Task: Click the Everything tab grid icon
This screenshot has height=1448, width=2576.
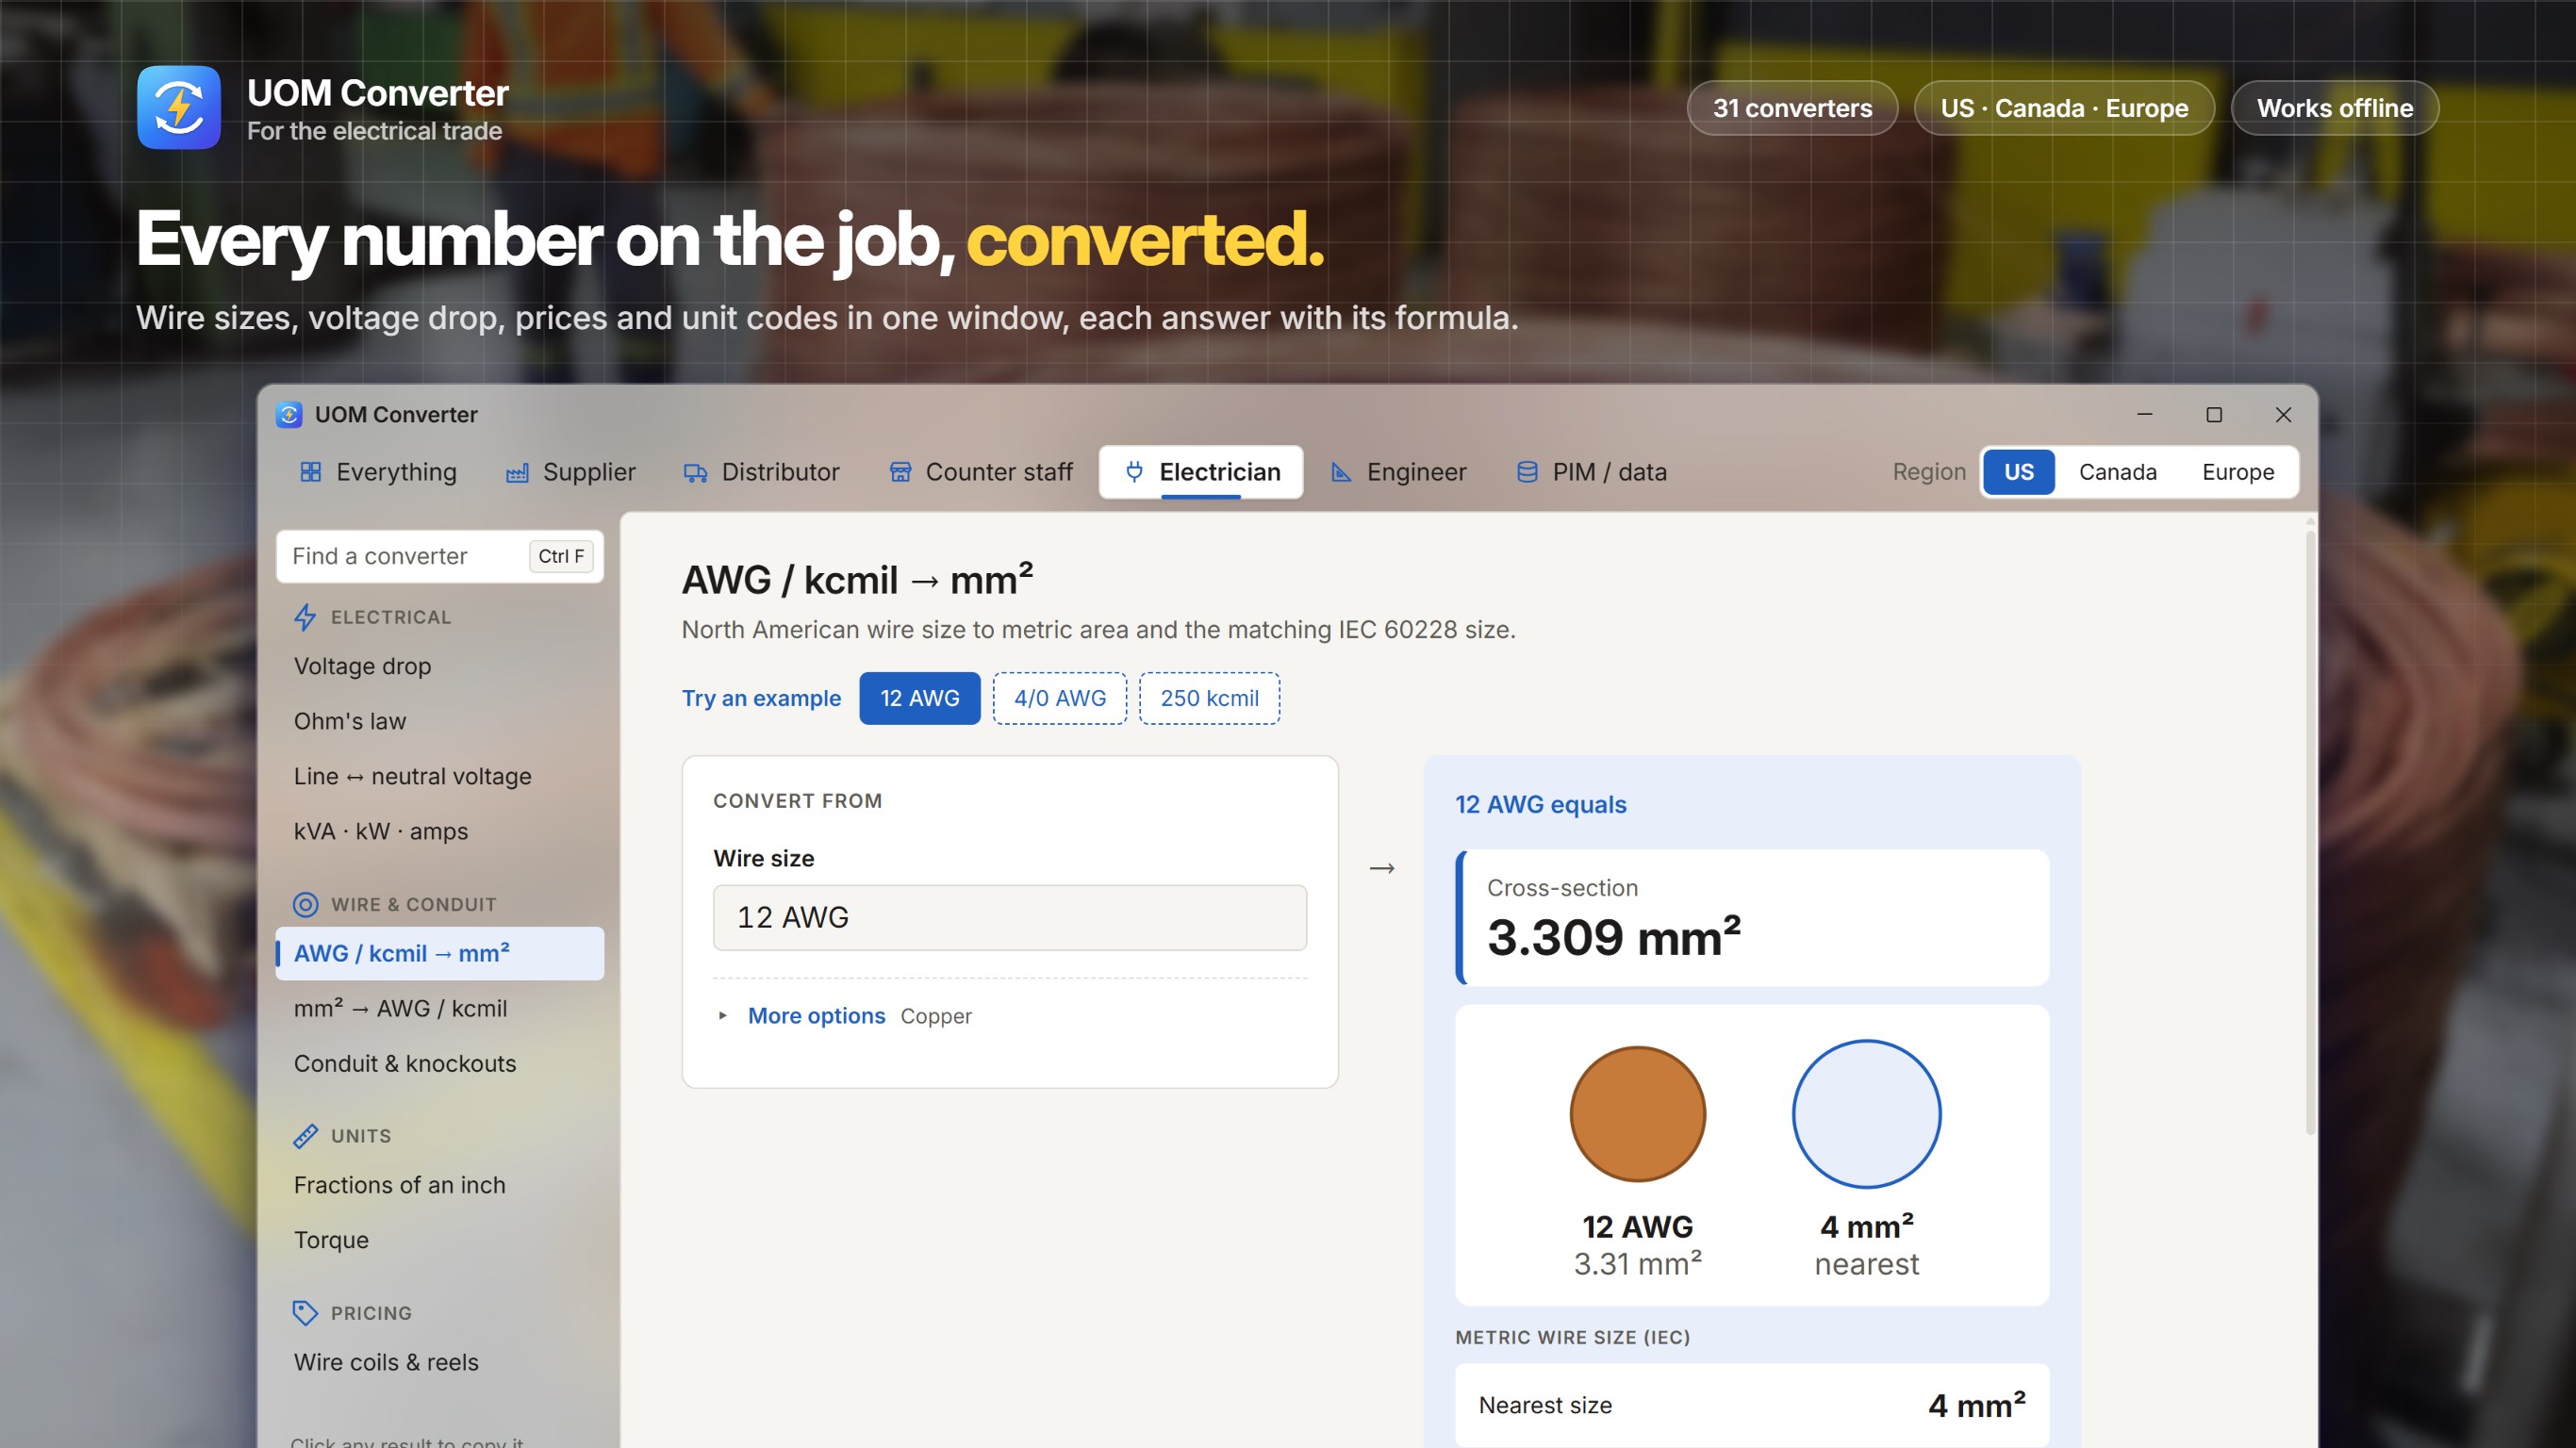Action: (311, 472)
